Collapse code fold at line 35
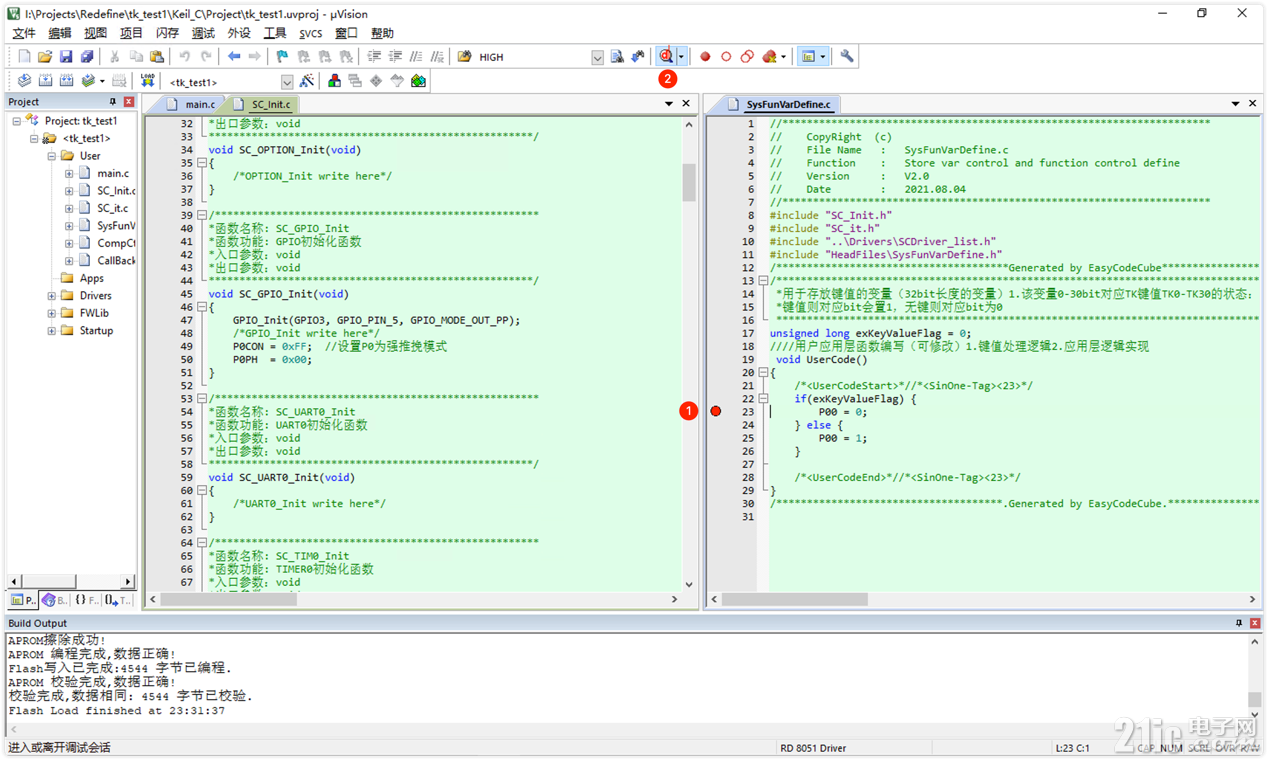 pyautogui.click(x=201, y=163)
